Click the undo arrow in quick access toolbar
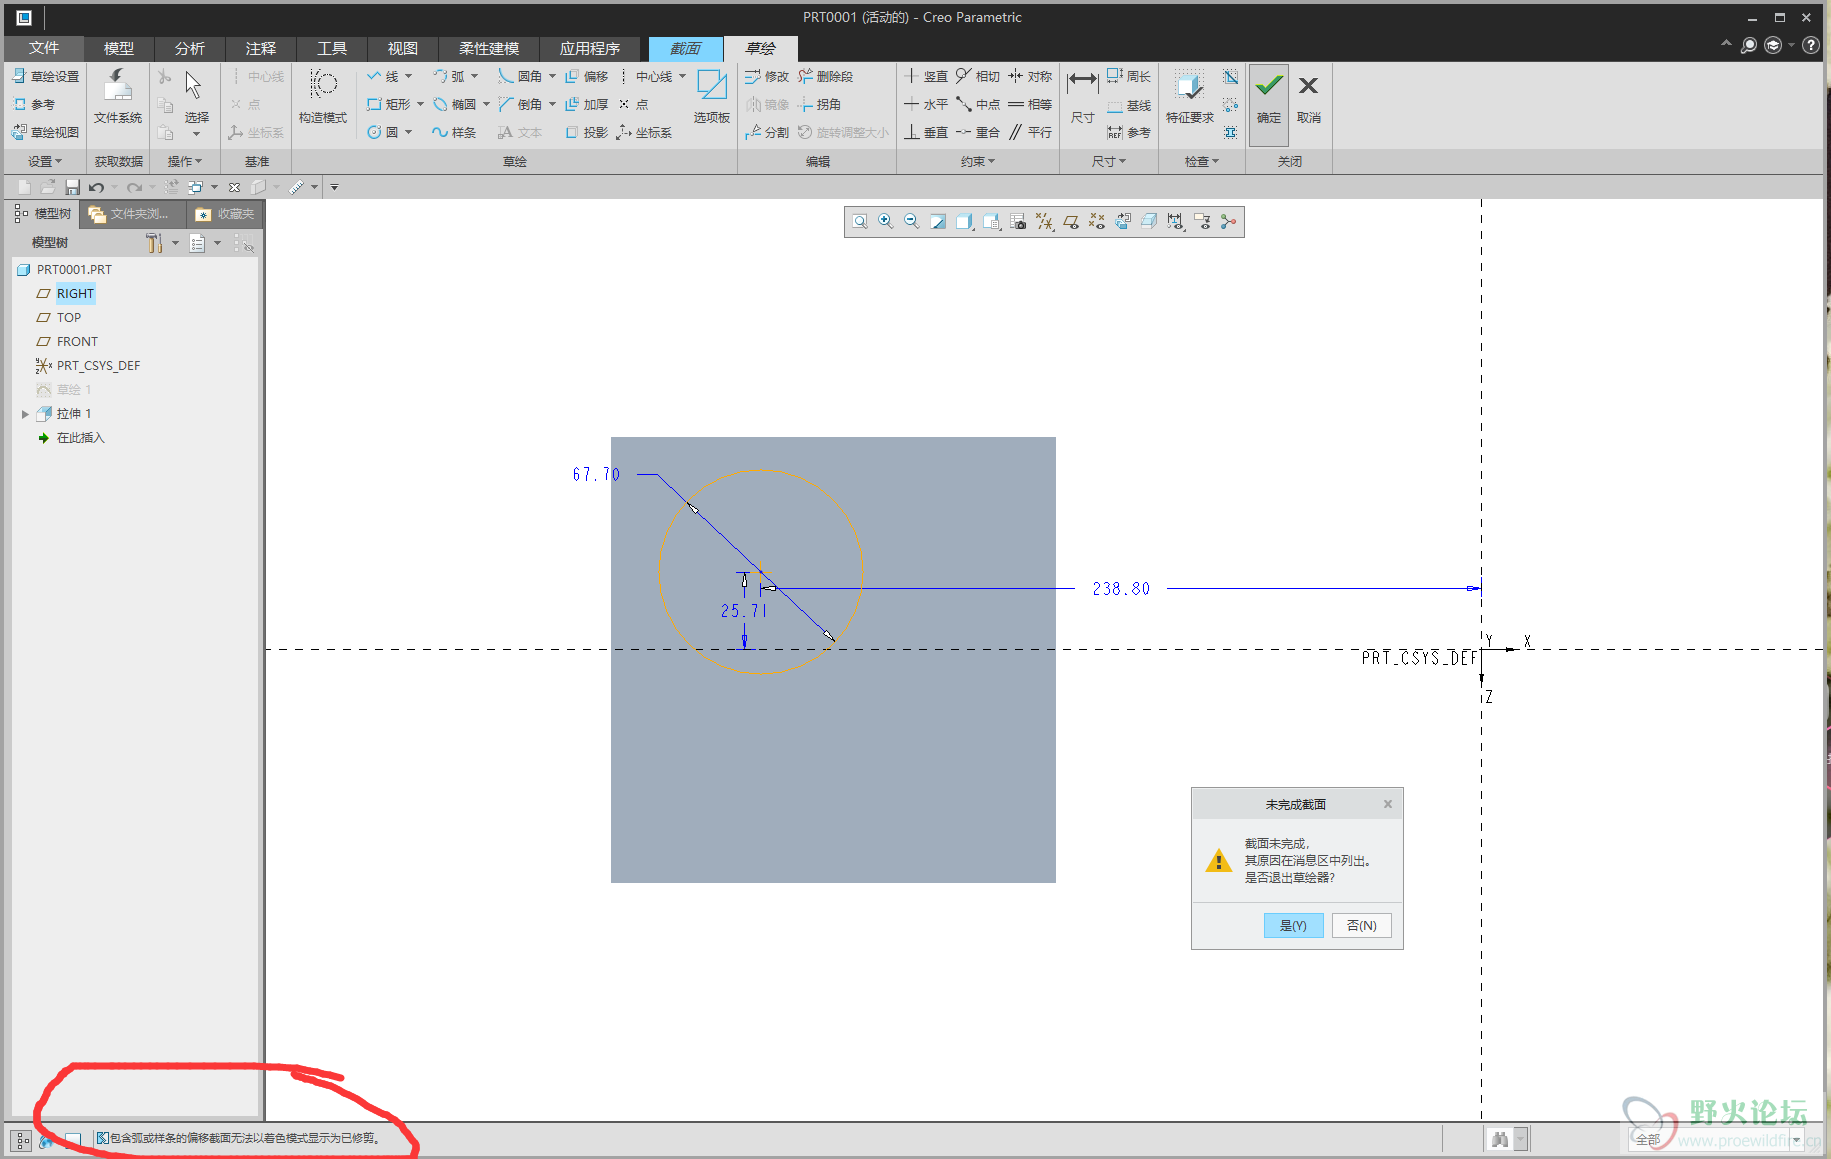The image size is (1831, 1159). coord(96,187)
